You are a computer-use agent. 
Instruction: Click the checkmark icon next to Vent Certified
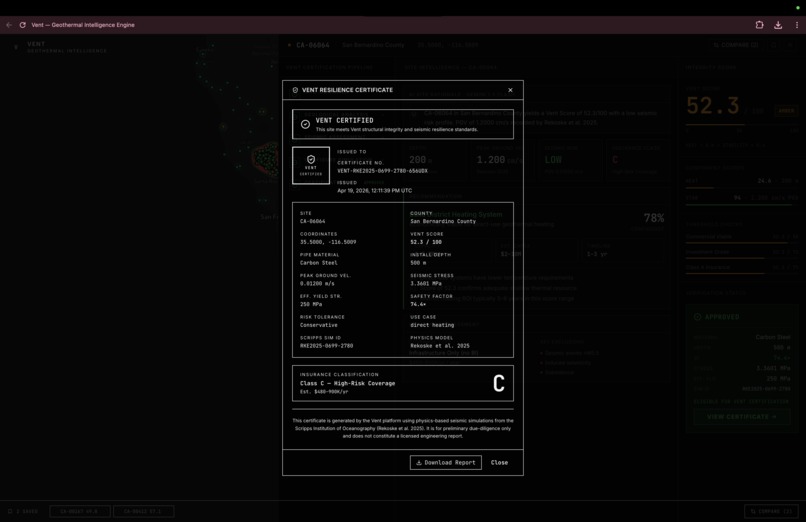click(305, 124)
